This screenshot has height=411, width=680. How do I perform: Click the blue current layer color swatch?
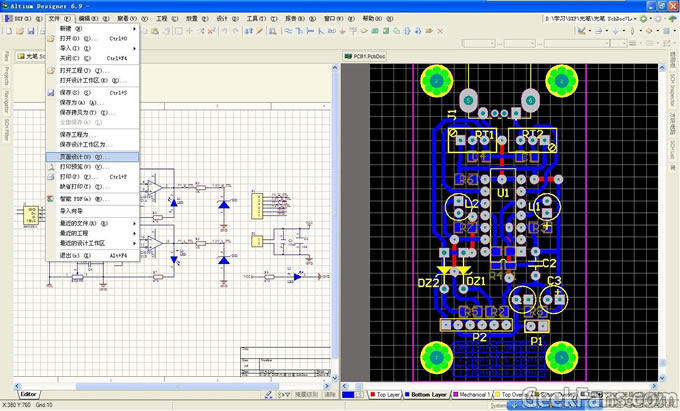(x=349, y=395)
